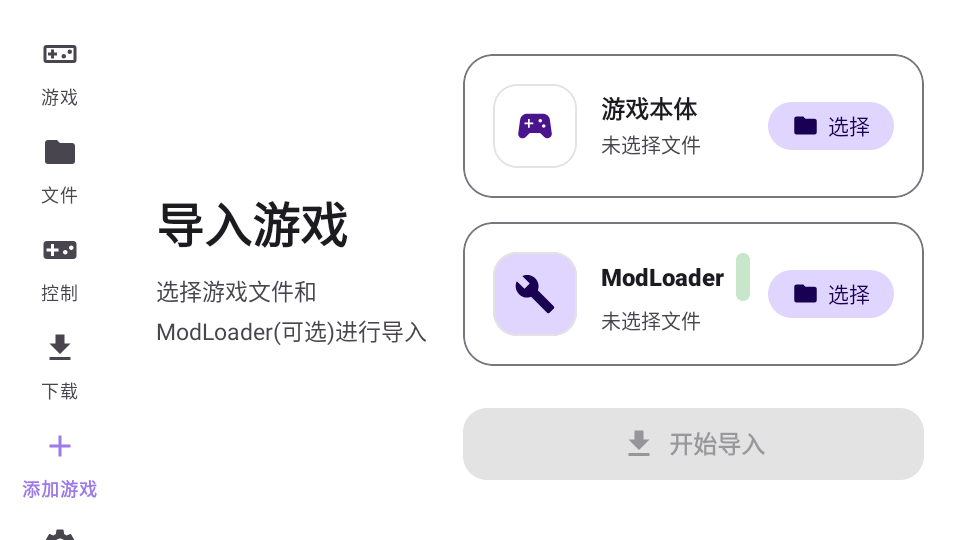Click 未选择文件 status under ModLoader
This screenshot has height=540, width=960.
pyautogui.click(x=650, y=321)
